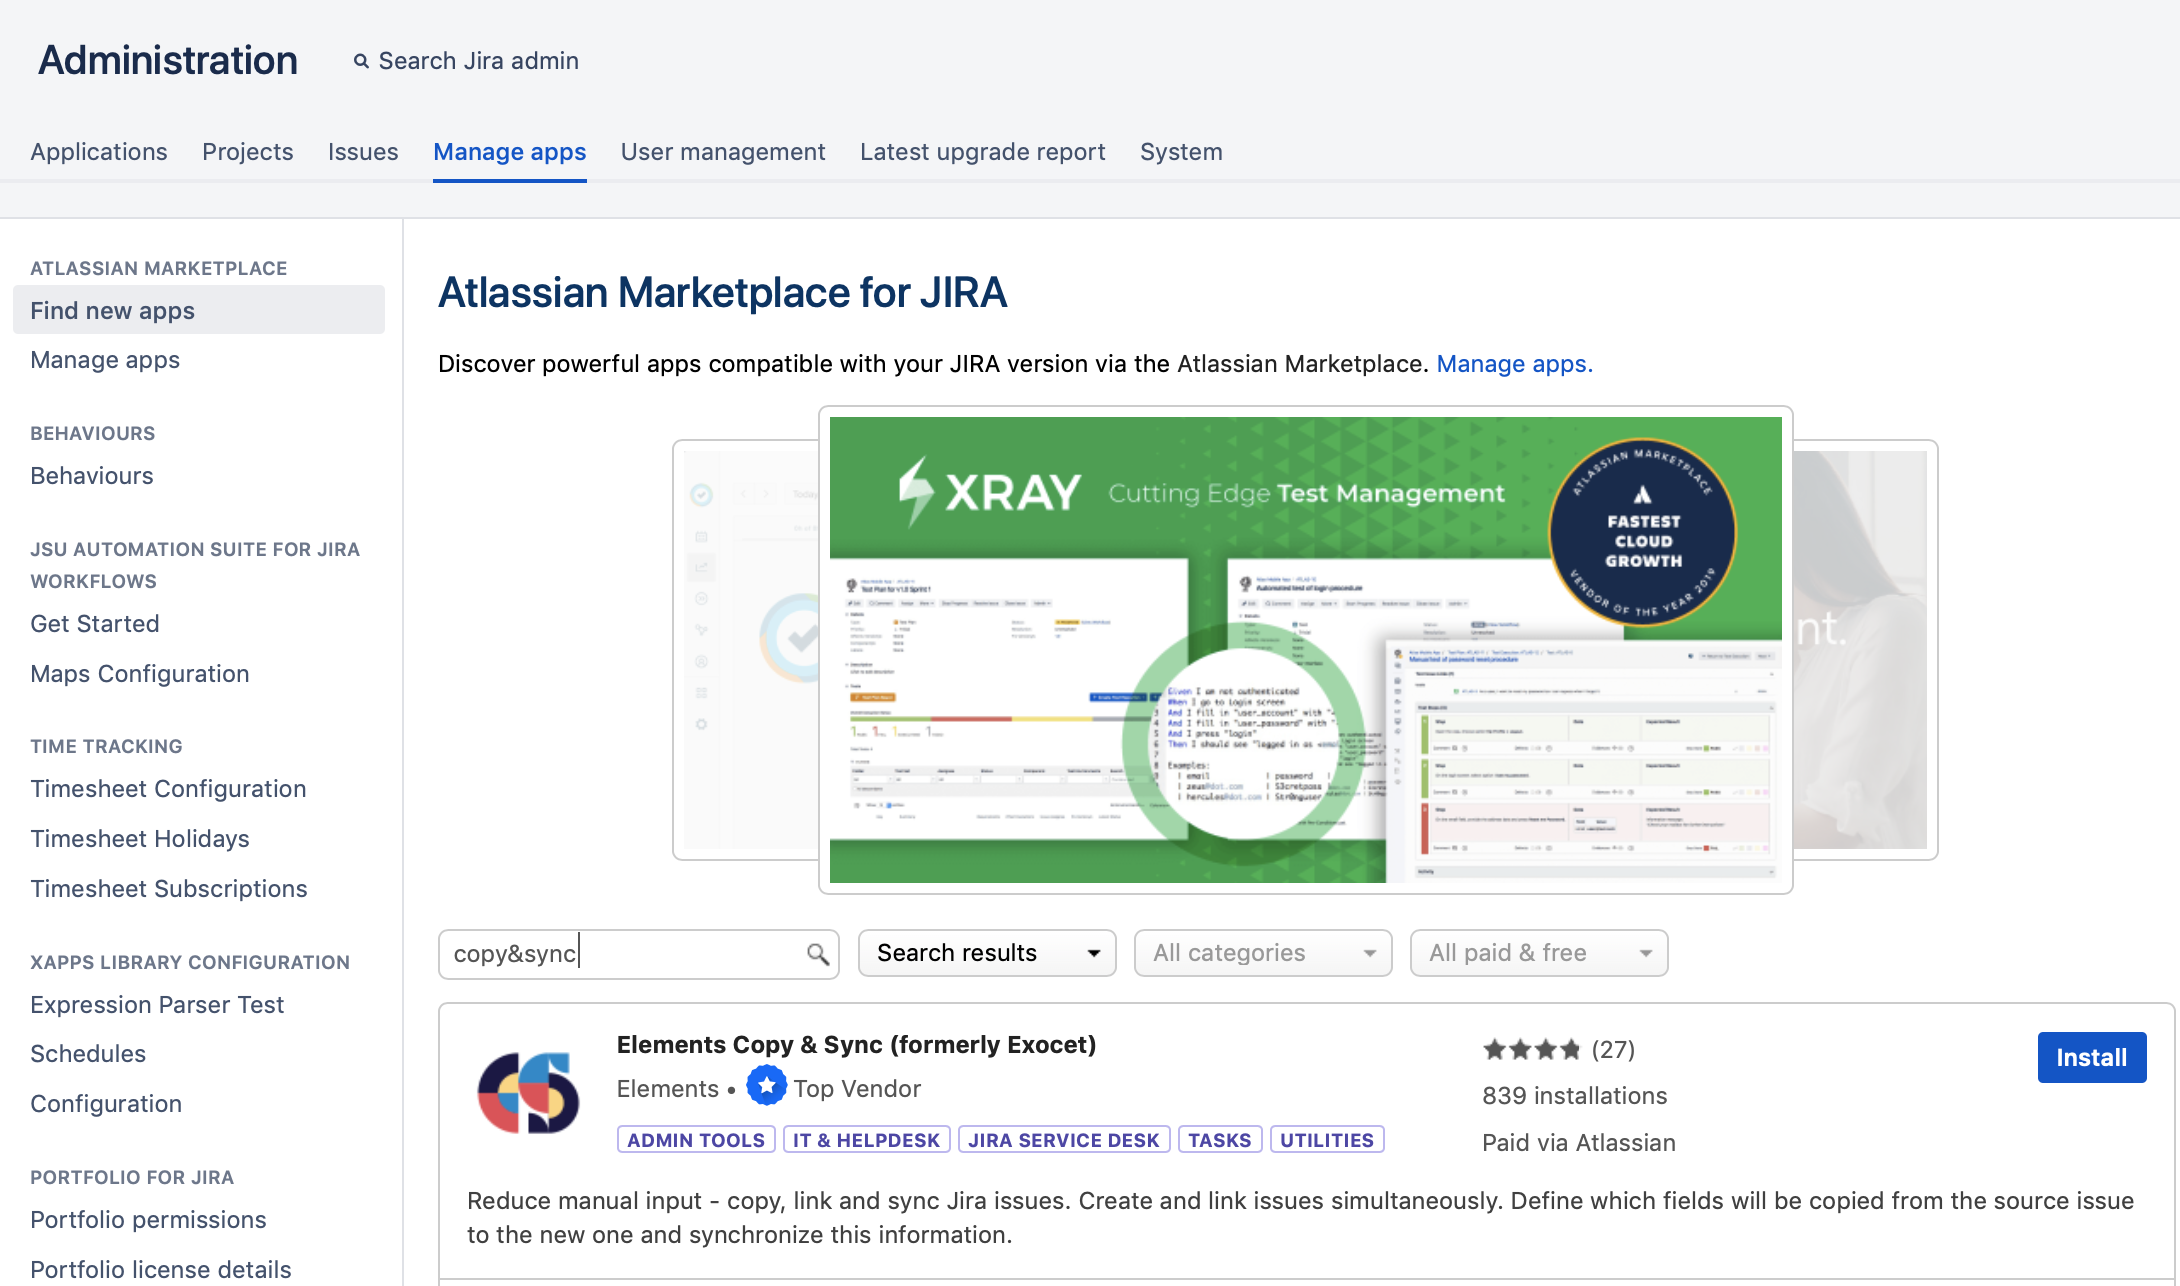
Task: Select the ADMIN TOOLS category tag
Action: pos(696,1140)
